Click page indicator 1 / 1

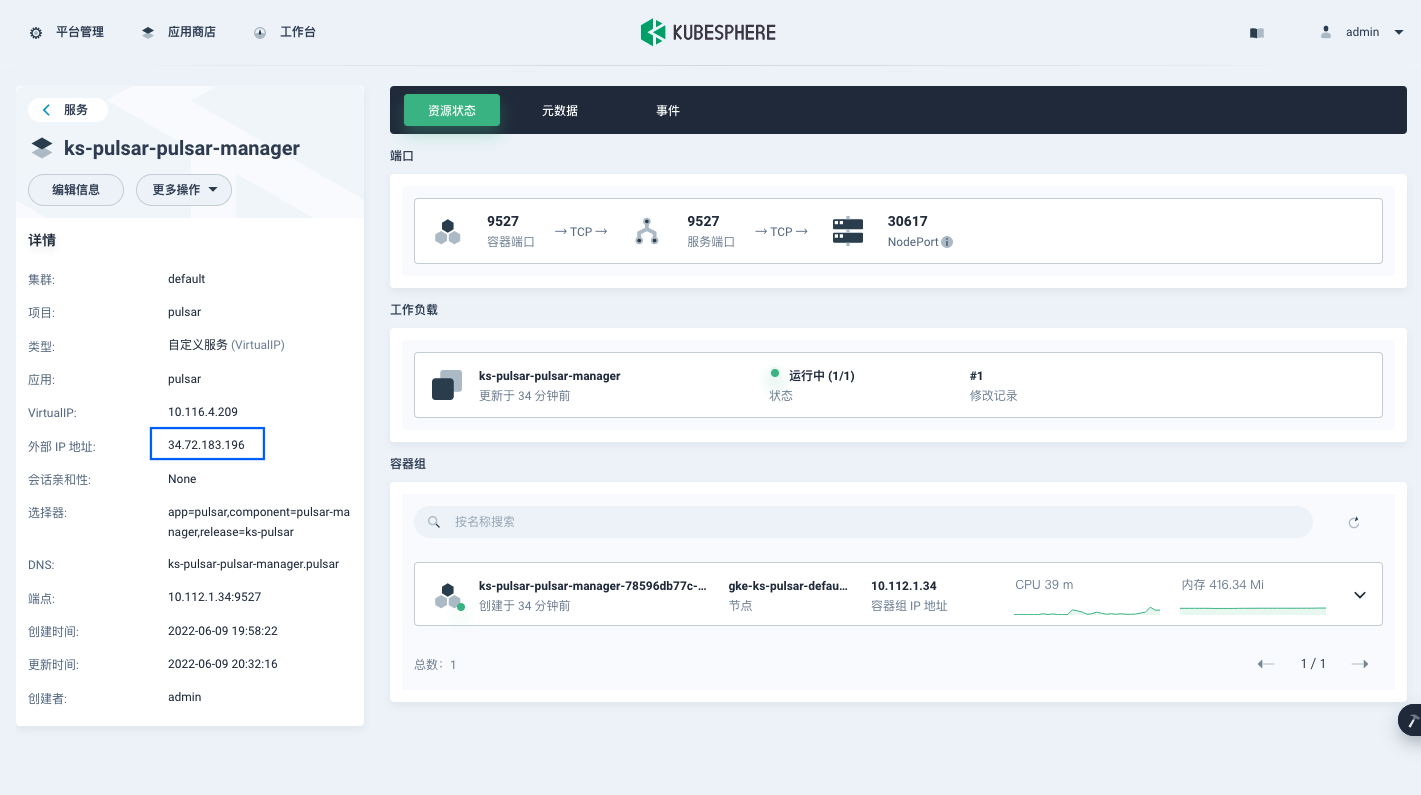[x=1313, y=664]
